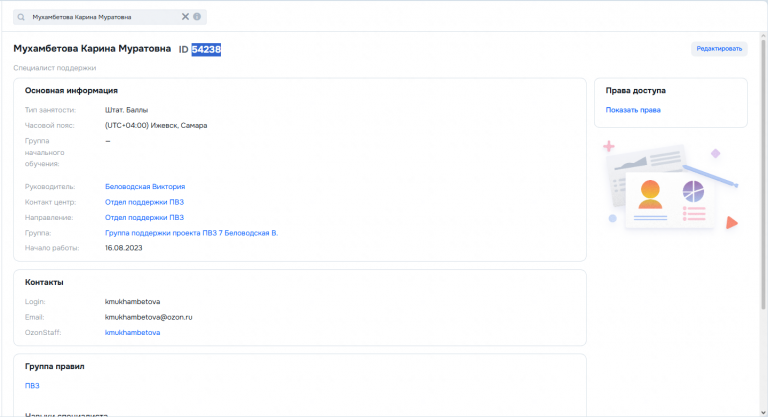Click the profile illustration image
This screenshot has width=768, height=417.
[x=671, y=187]
